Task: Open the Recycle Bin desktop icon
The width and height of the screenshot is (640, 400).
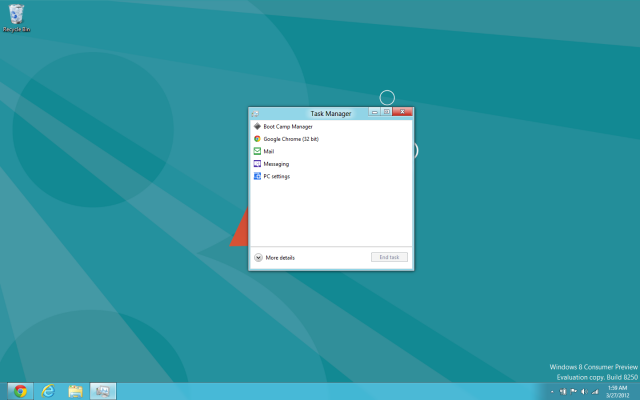Action: pos(15,16)
